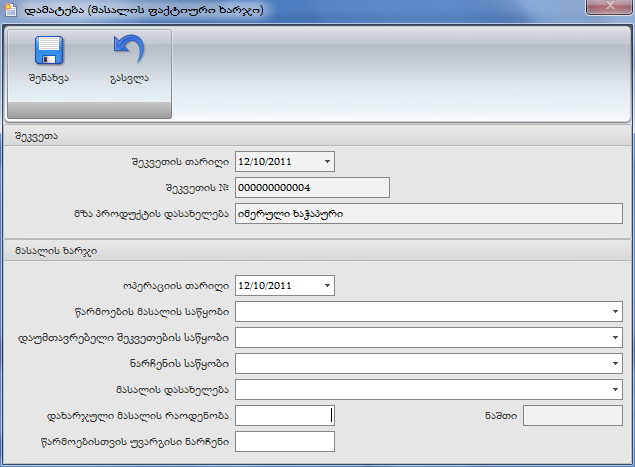Click the application icon in the title bar
This screenshot has width=635, height=467.
click(11, 11)
